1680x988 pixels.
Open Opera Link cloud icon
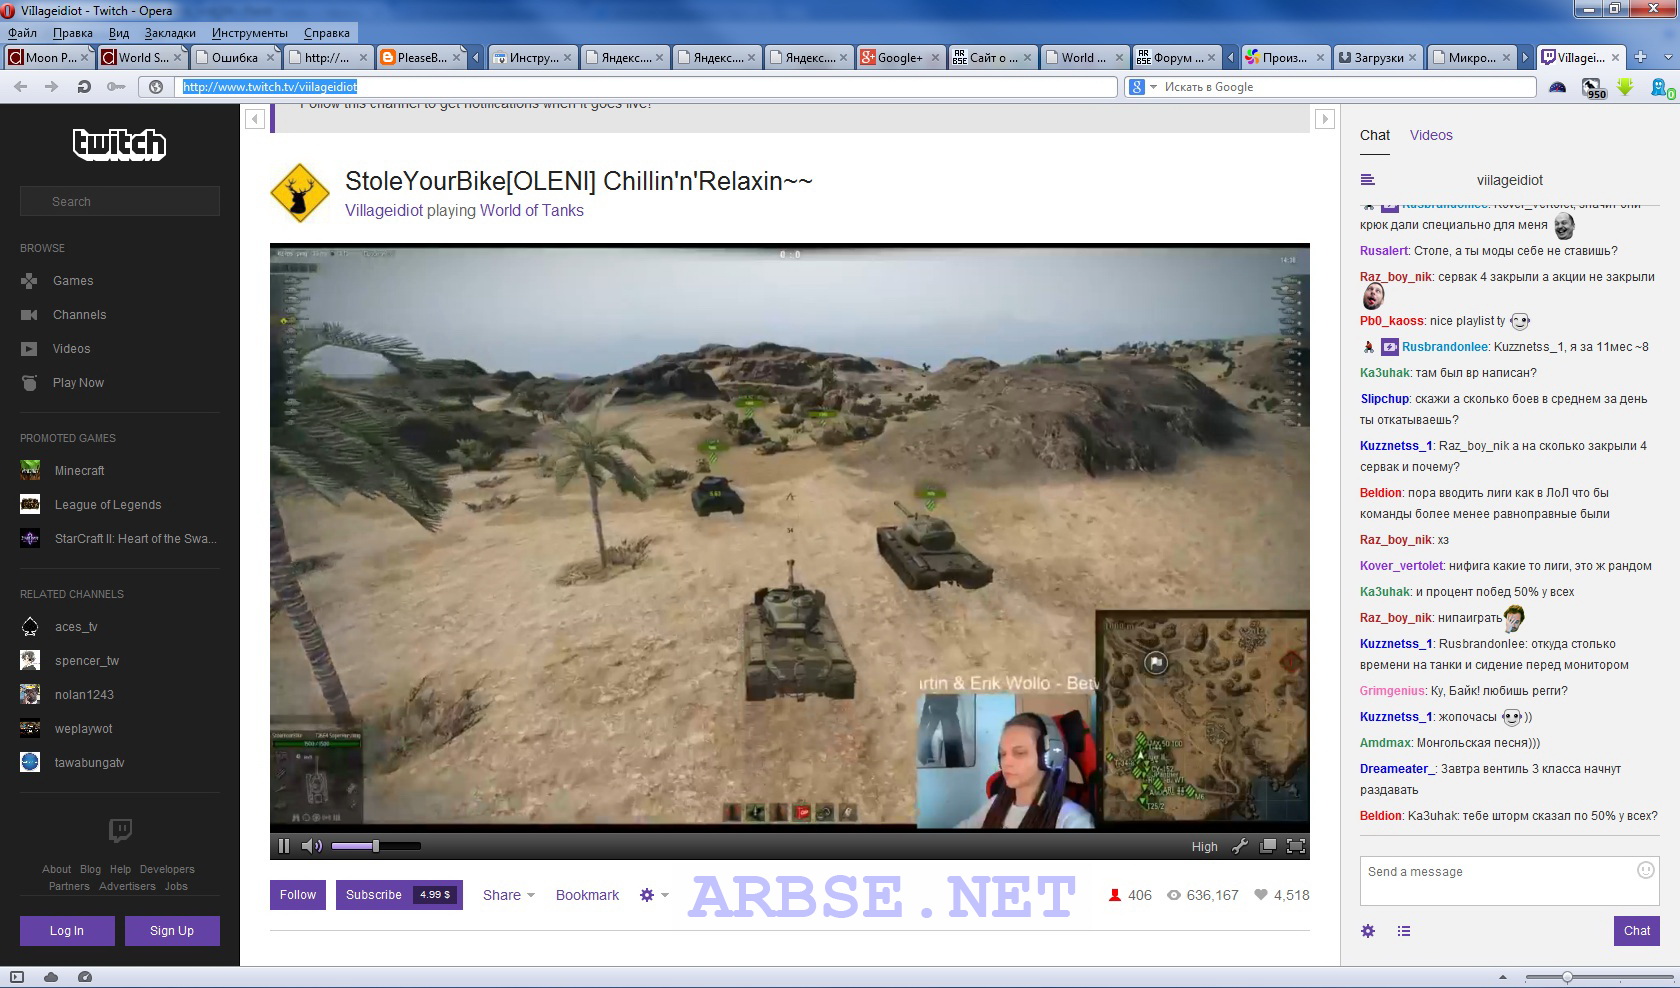click(51, 977)
